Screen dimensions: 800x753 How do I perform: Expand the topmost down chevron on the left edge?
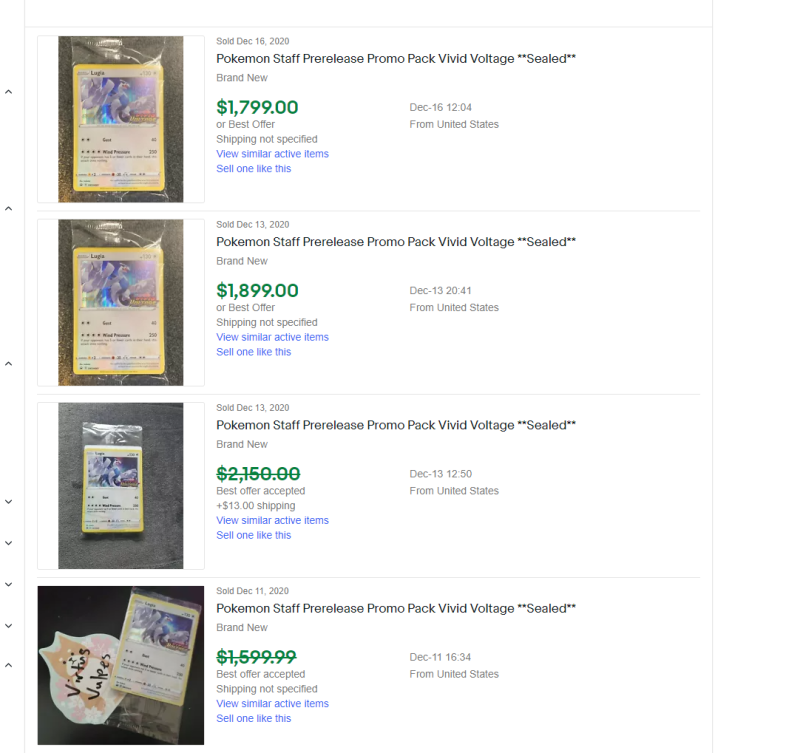[9, 501]
